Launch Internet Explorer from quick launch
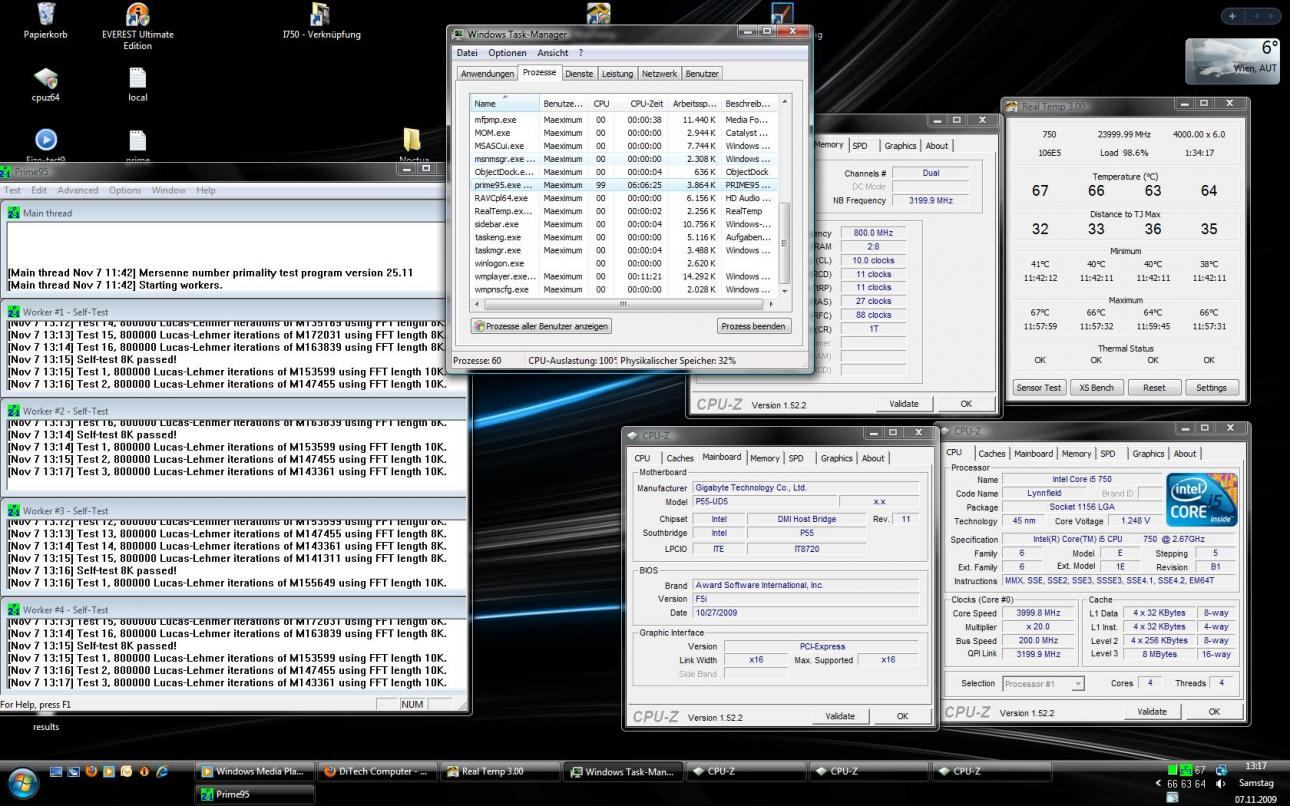This screenshot has width=1290, height=806. (161, 771)
